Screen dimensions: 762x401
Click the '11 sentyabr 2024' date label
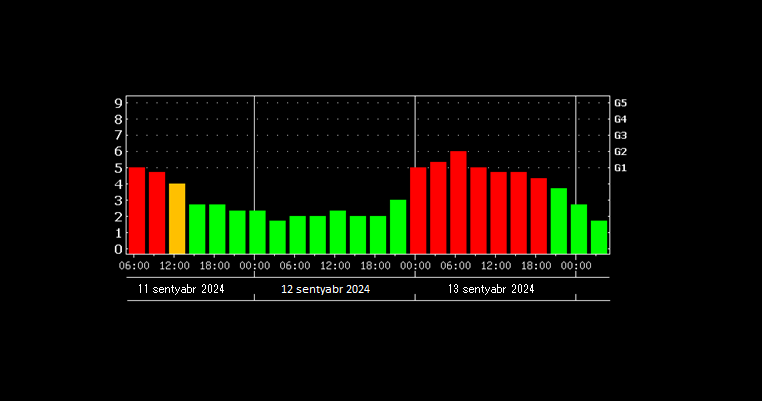181,289
